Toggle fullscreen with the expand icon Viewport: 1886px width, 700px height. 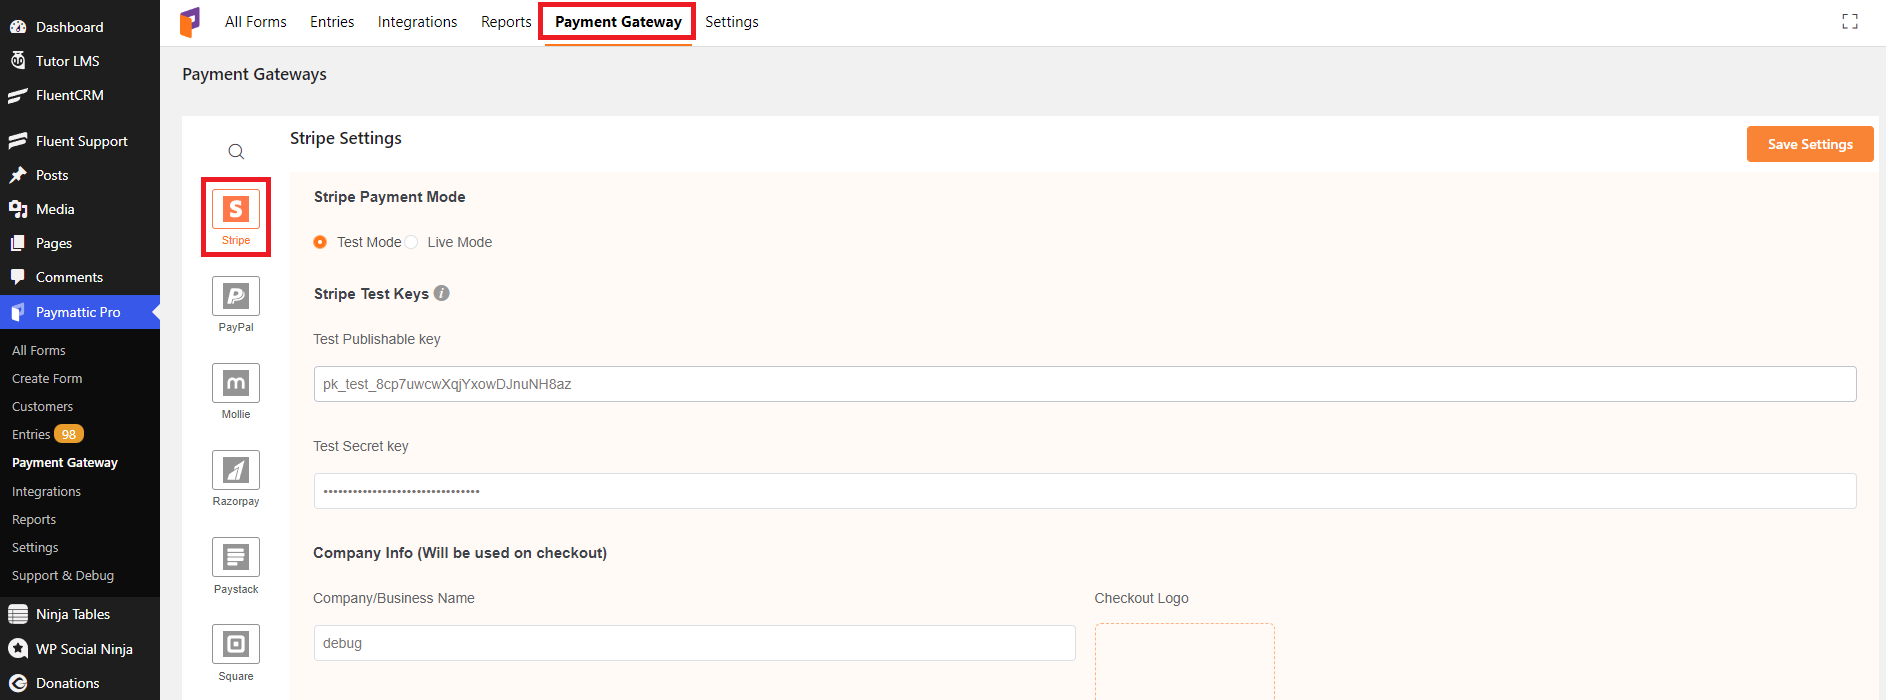tap(1850, 22)
